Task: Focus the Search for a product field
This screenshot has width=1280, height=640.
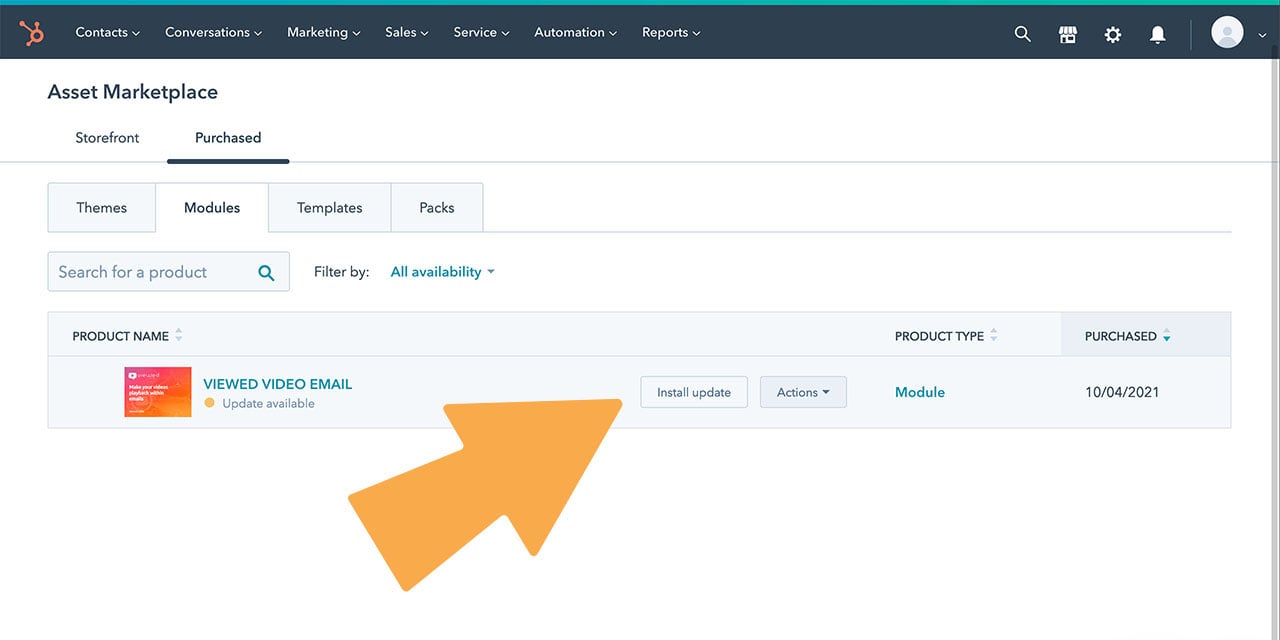Action: tap(168, 272)
